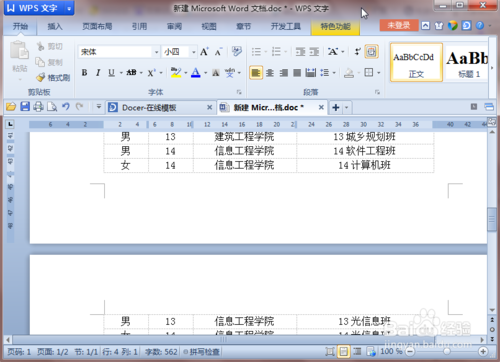This screenshot has height=362, width=500.
Task: Switch to the 页面布局 ribbon tab
Action: [97, 26]
